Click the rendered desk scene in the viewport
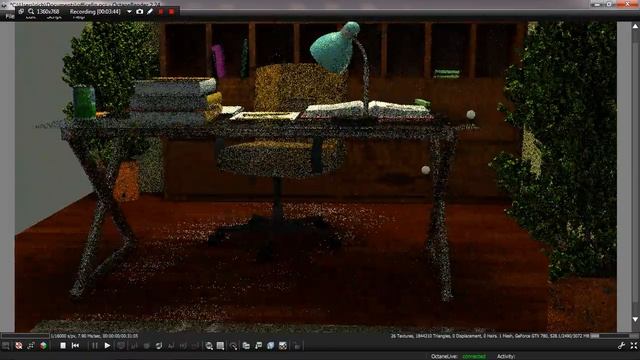 pyautogui.click(x=316, y=177)
